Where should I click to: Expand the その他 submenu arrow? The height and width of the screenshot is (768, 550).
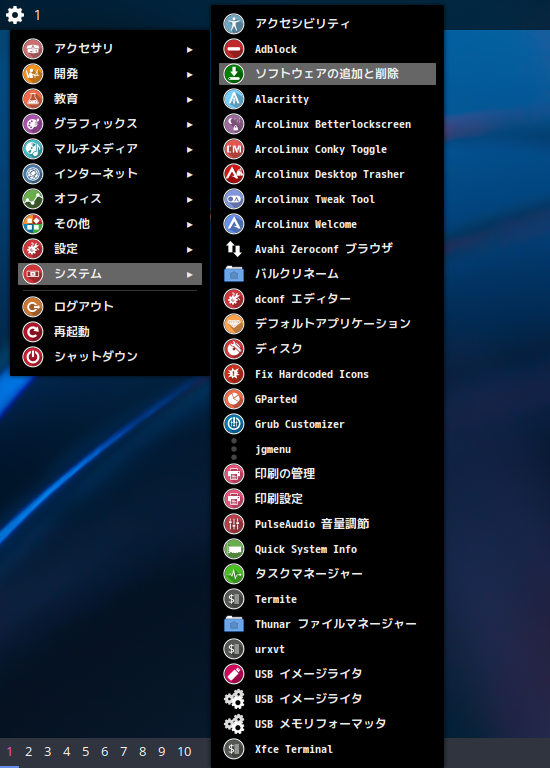pyautogui.click(x=190, y=224)
